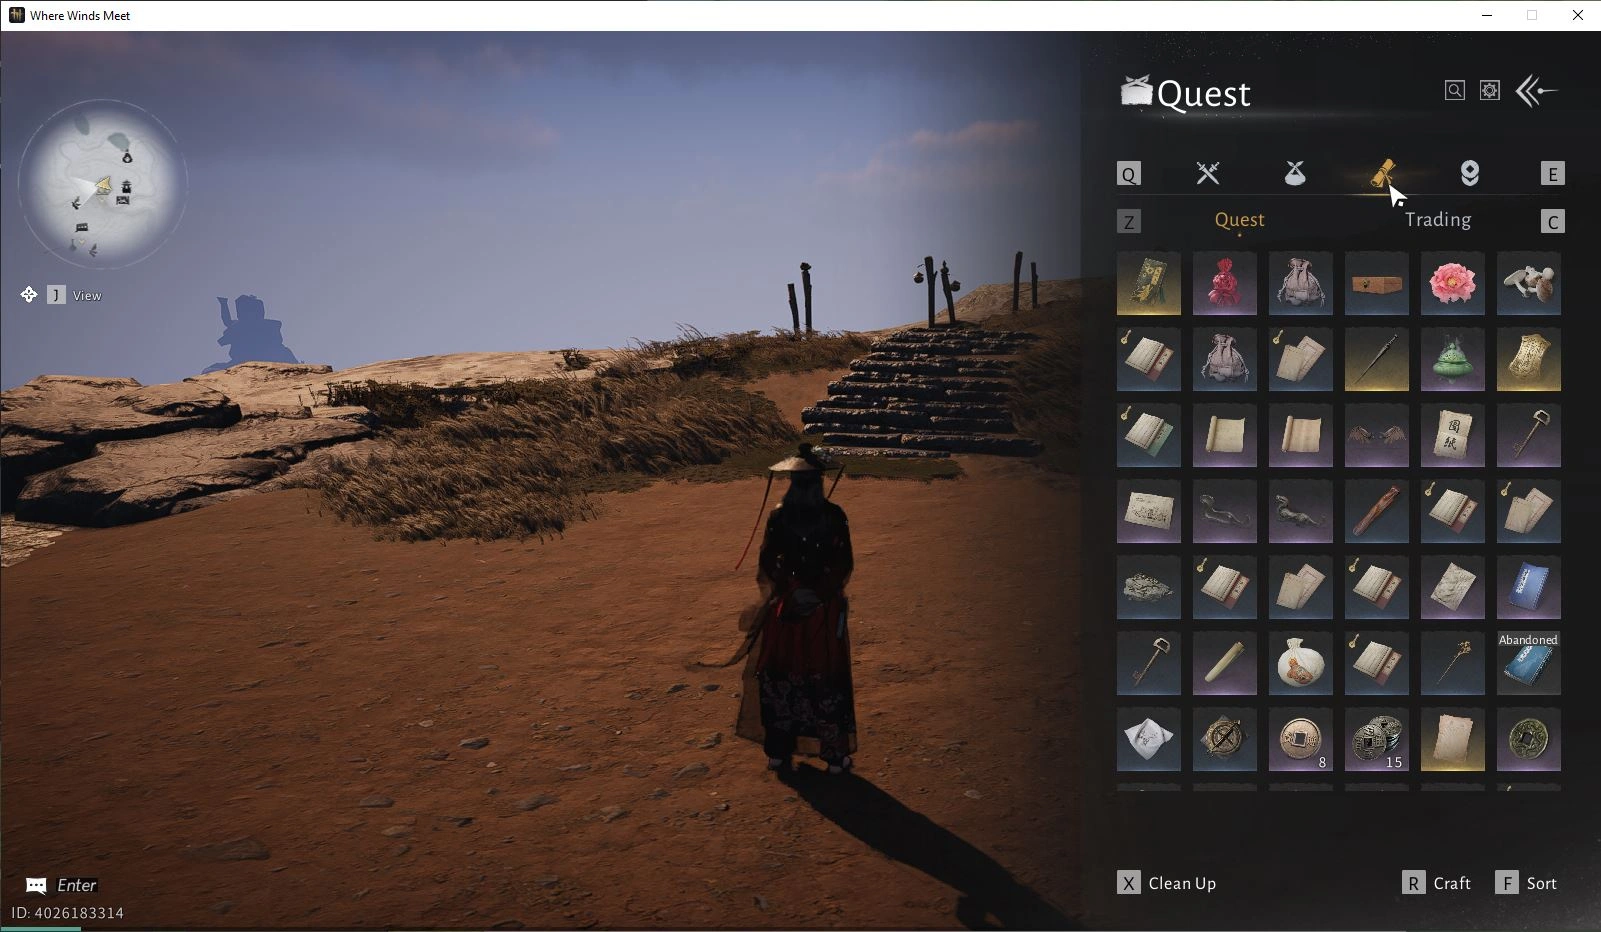
Task: Select the coin stack with count 15
Action: (x=1376, y=739)
